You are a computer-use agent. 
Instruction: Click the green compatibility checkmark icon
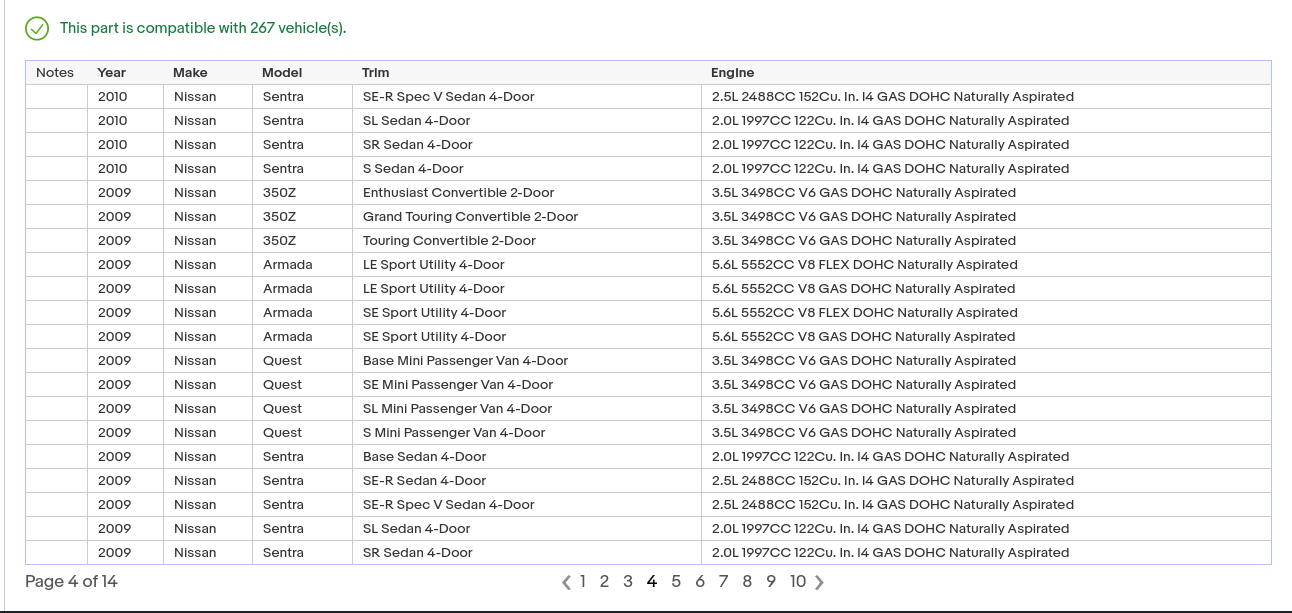37,28
